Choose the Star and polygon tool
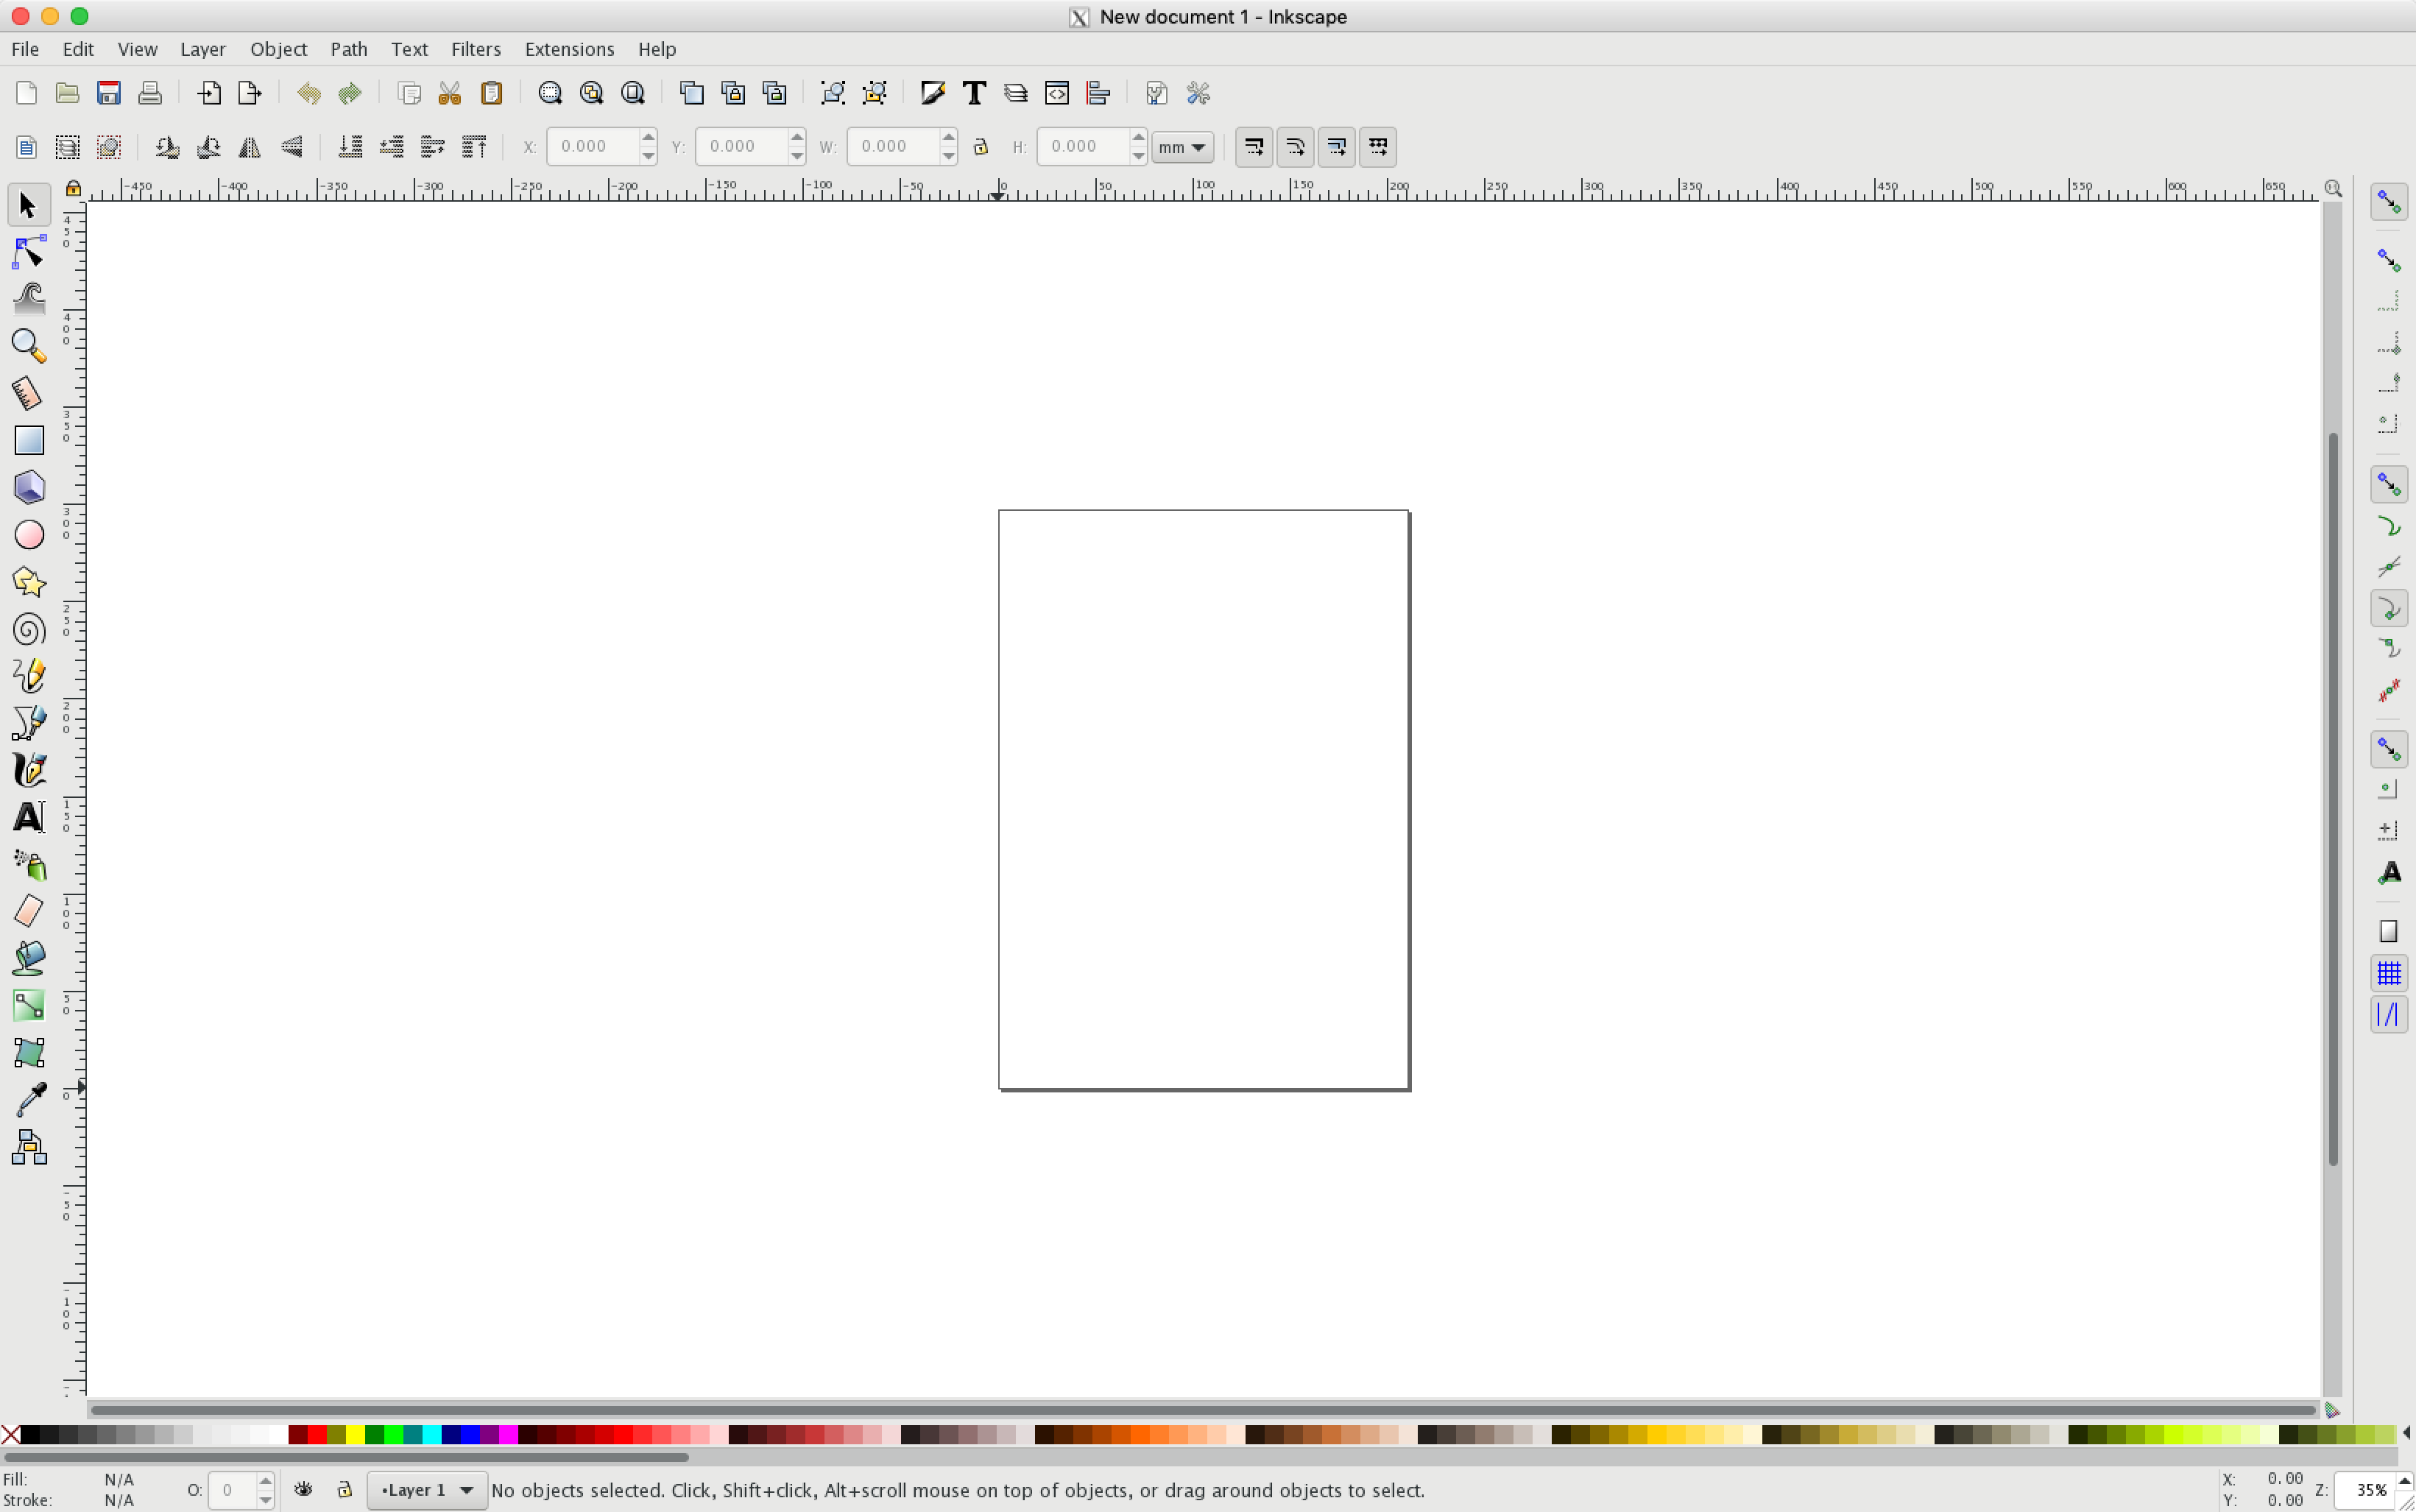Image resolution: width=2416 pixels, height=1512 pixels. click(x=28, y=582)
